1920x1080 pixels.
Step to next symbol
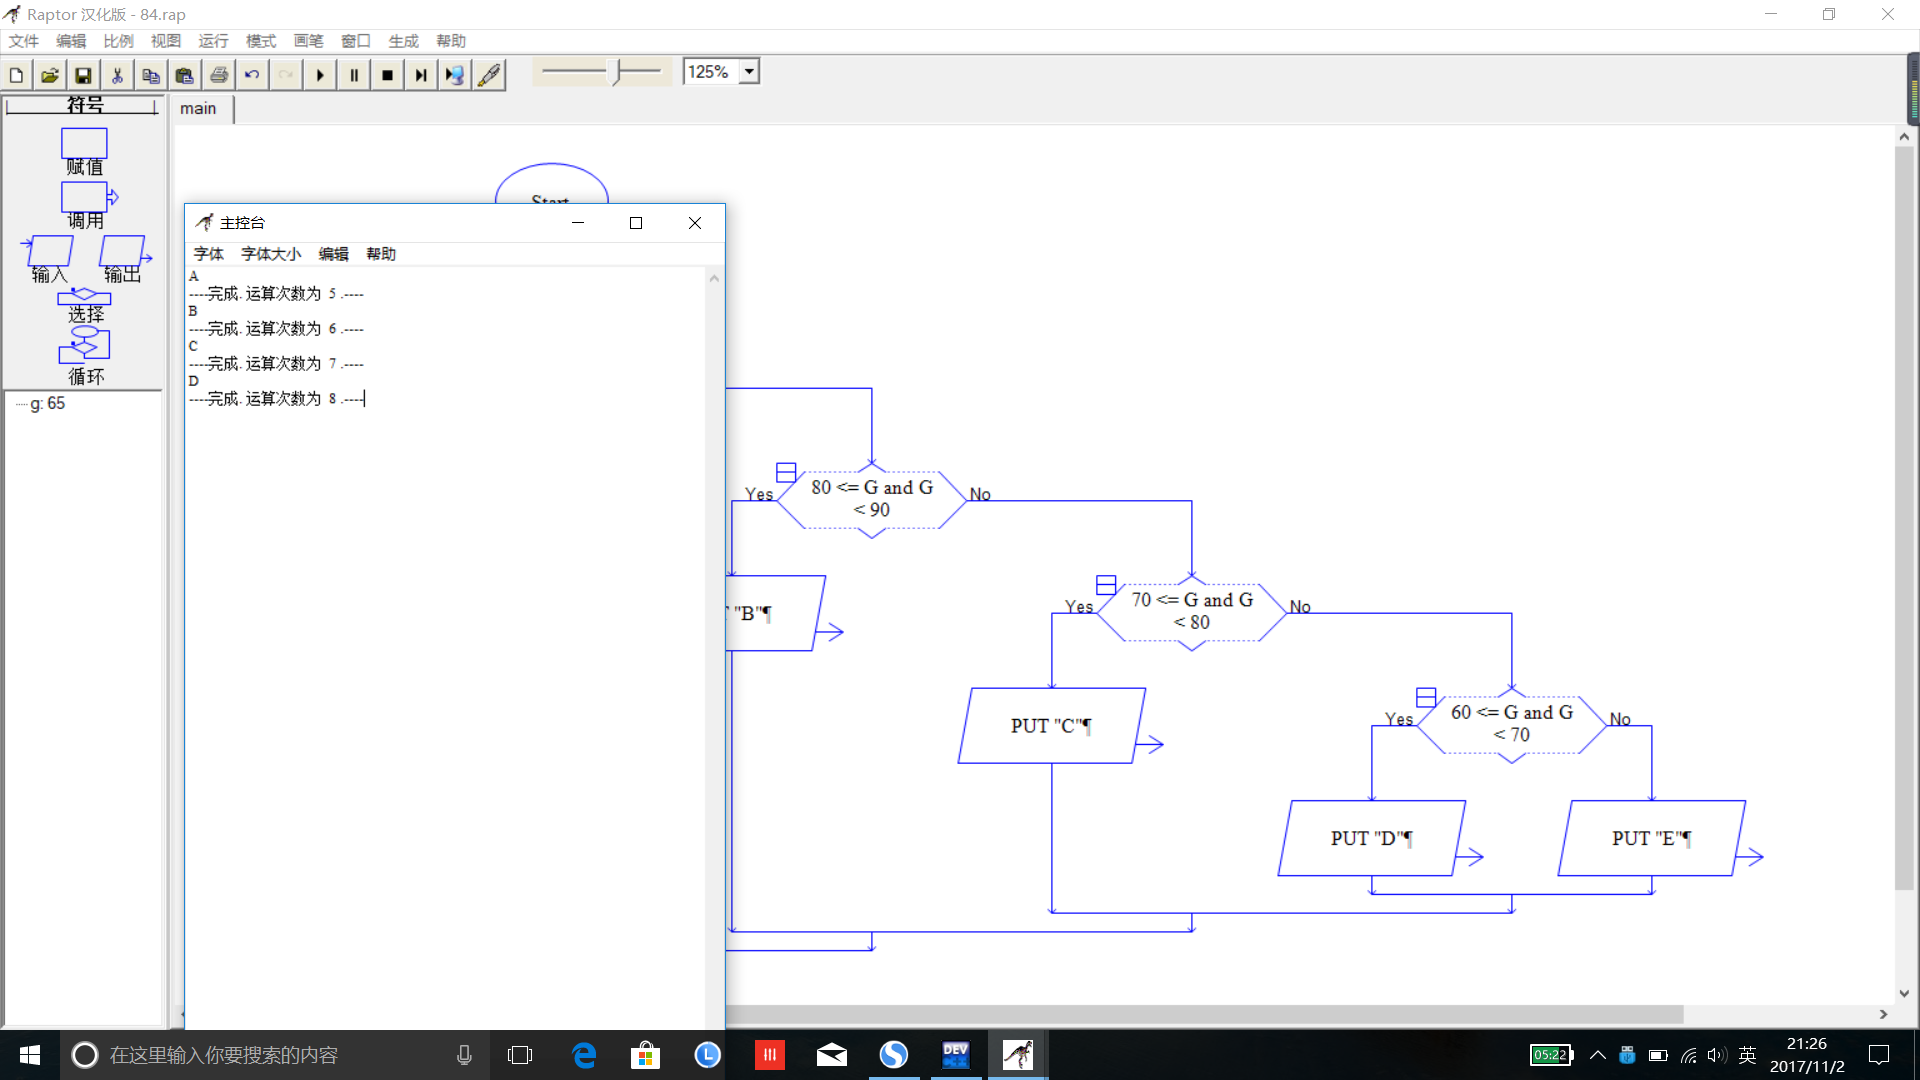coord(421,75)
